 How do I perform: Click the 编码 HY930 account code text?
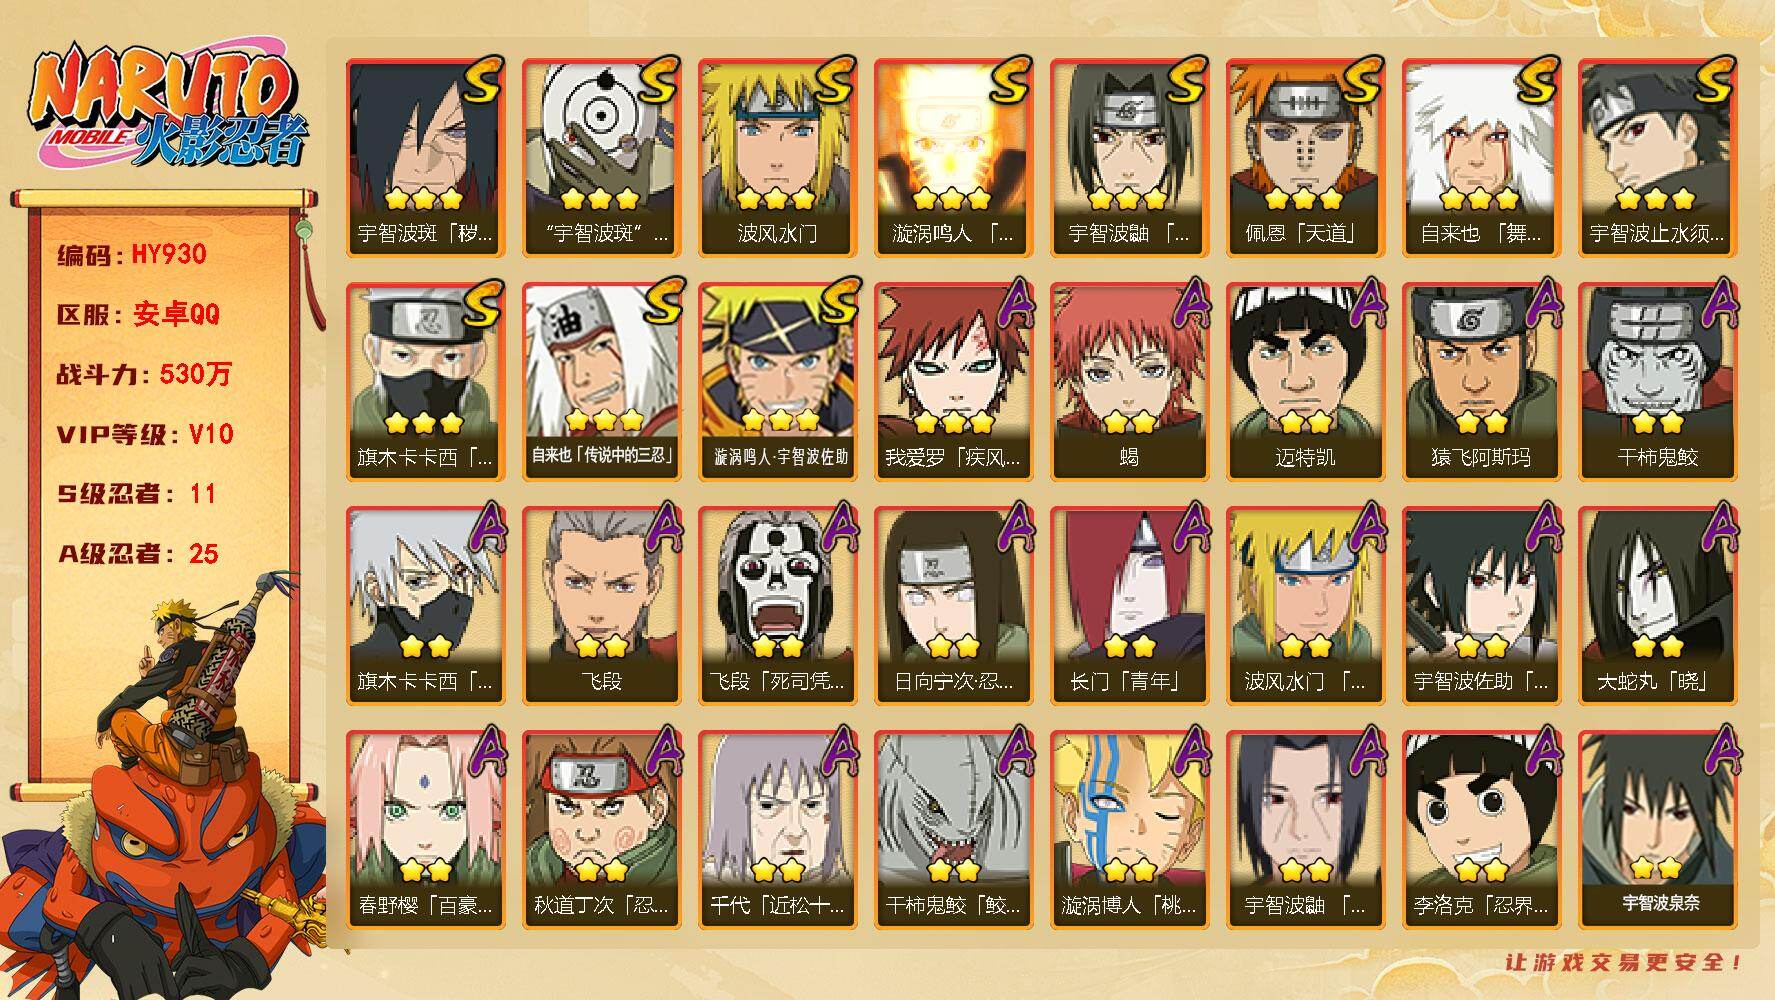point(131,254)
